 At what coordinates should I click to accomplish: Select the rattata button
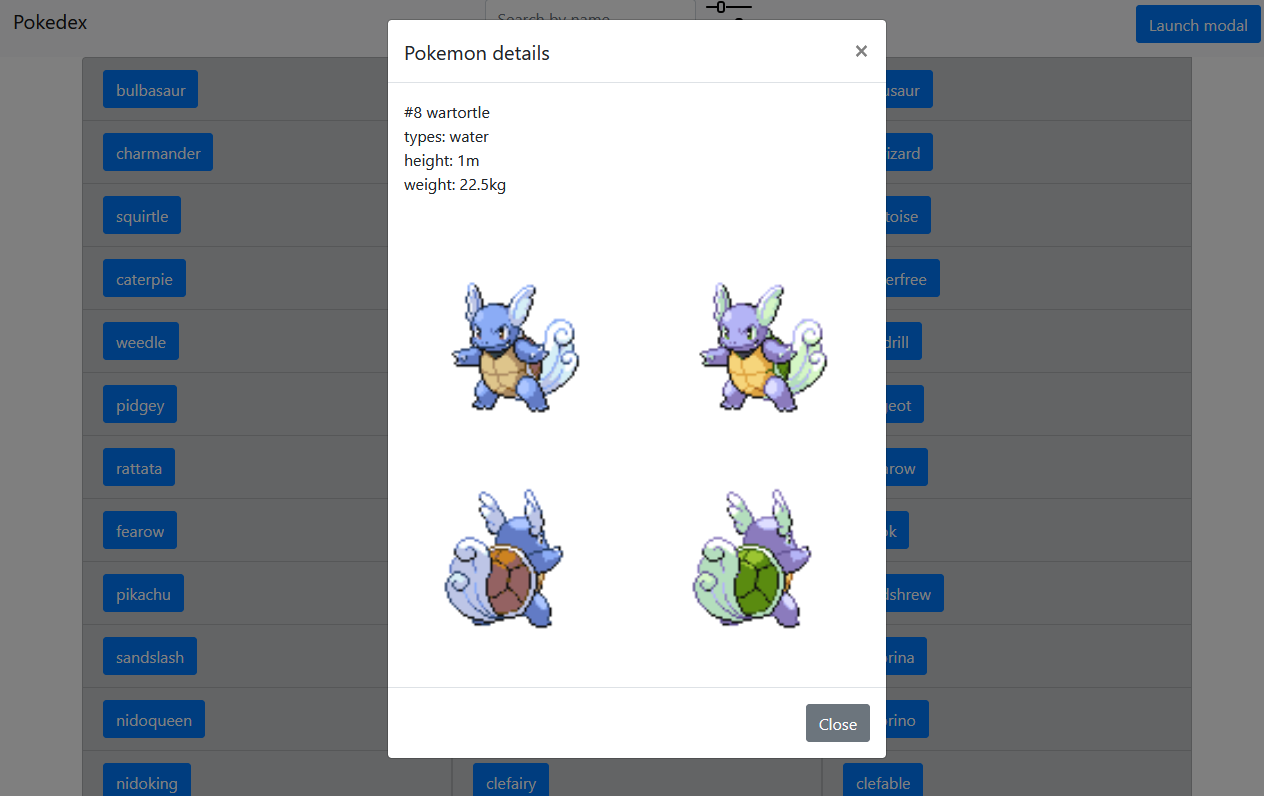coord(139,468)
